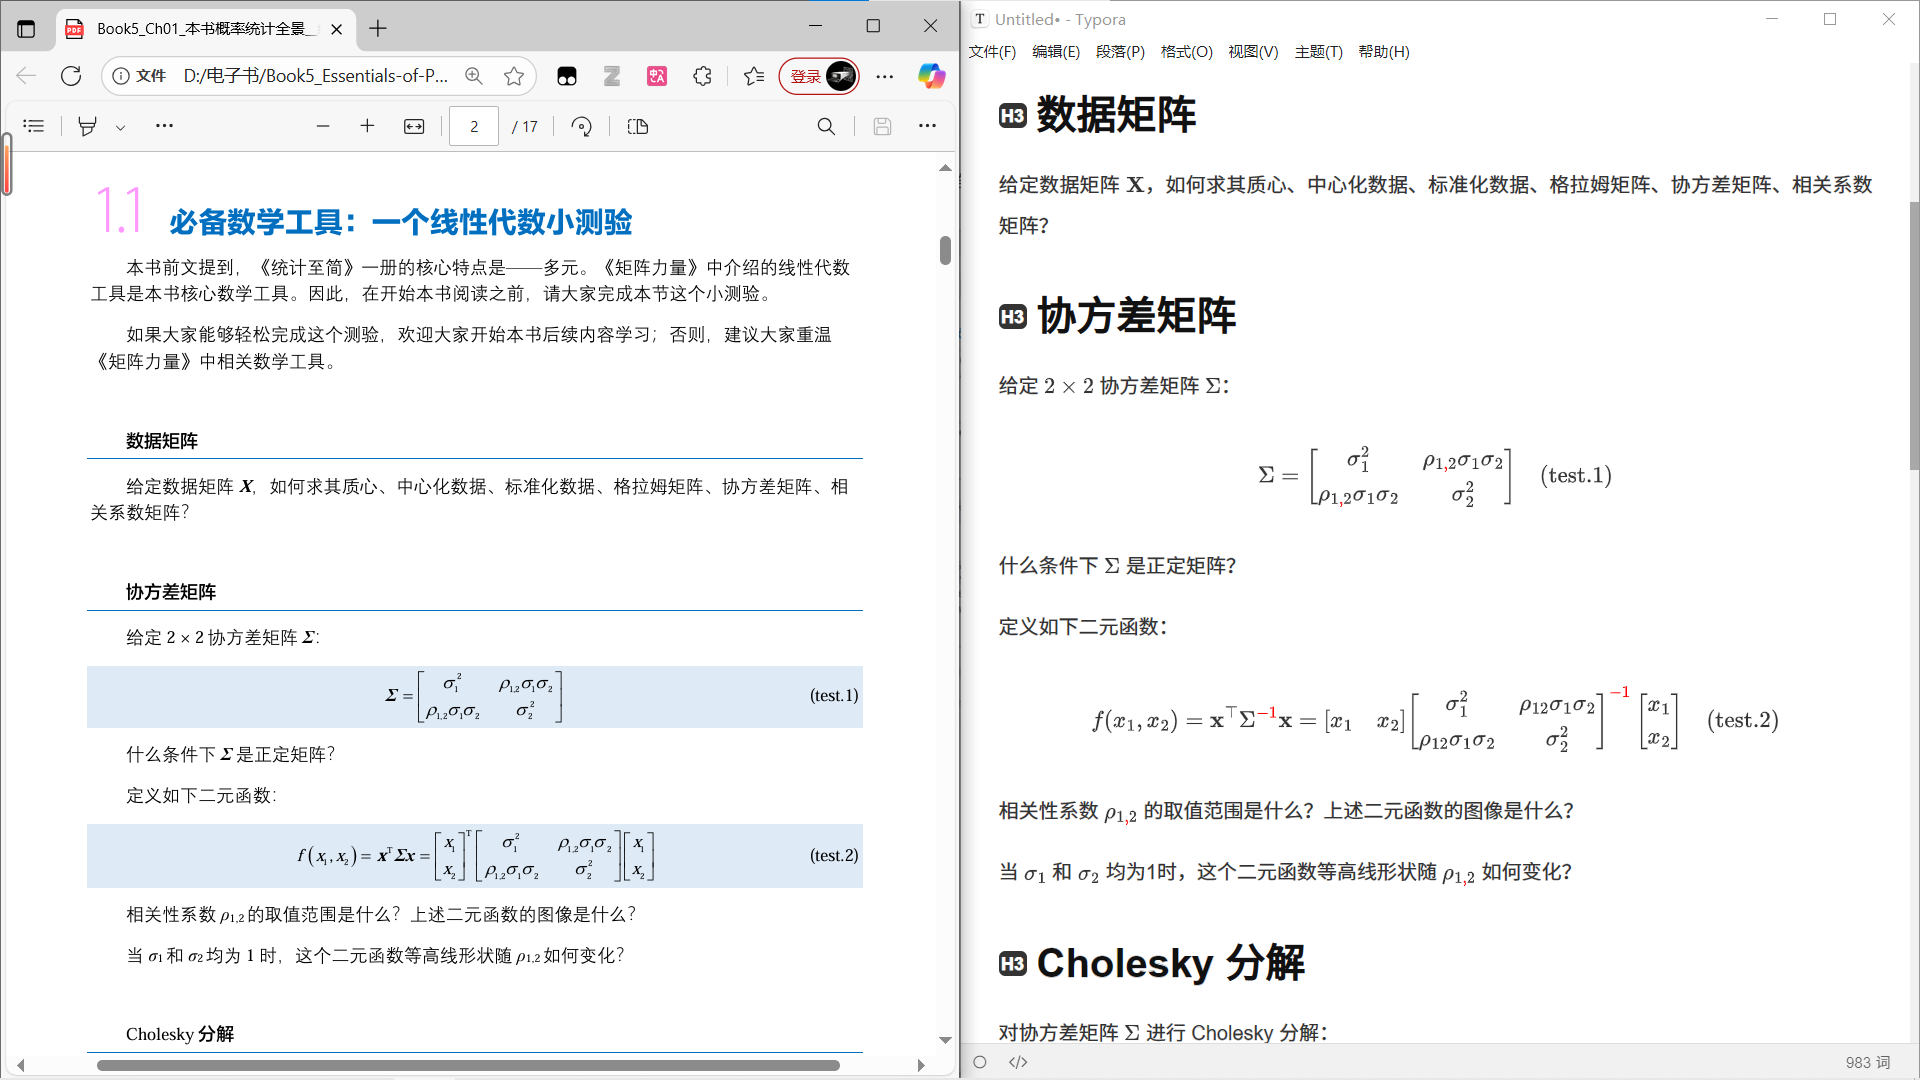Viewport: 1920px width, 1080px height.
Task: Open the 格式(O) menu in Typora
Action: 1186,52
